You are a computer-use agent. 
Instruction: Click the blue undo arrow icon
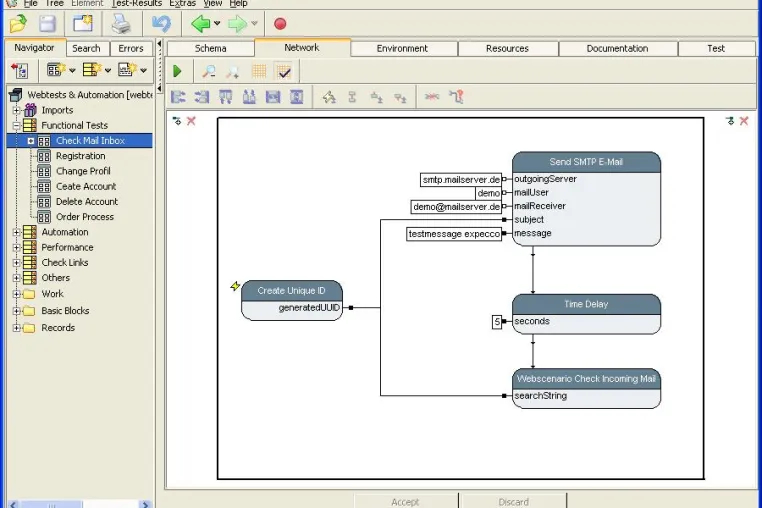tap(161, 24)
